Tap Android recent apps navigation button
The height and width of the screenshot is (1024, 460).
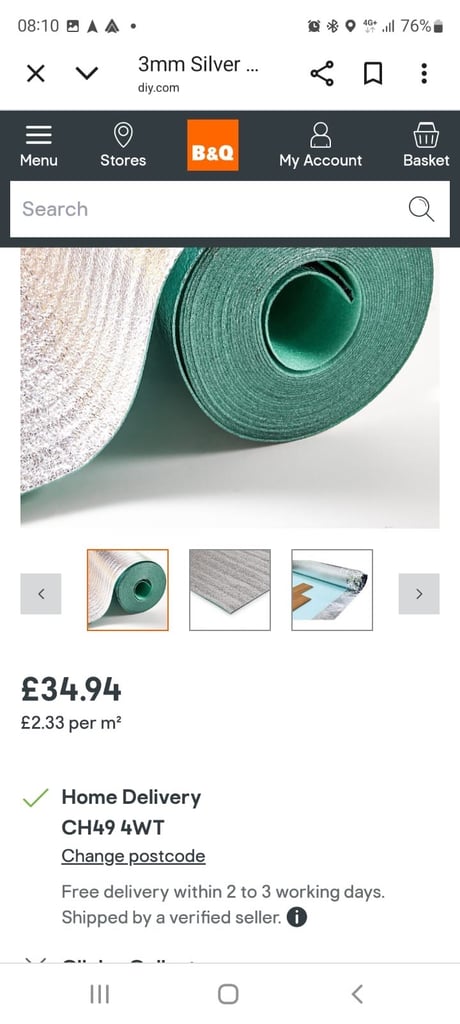click(x=99, y=994)
